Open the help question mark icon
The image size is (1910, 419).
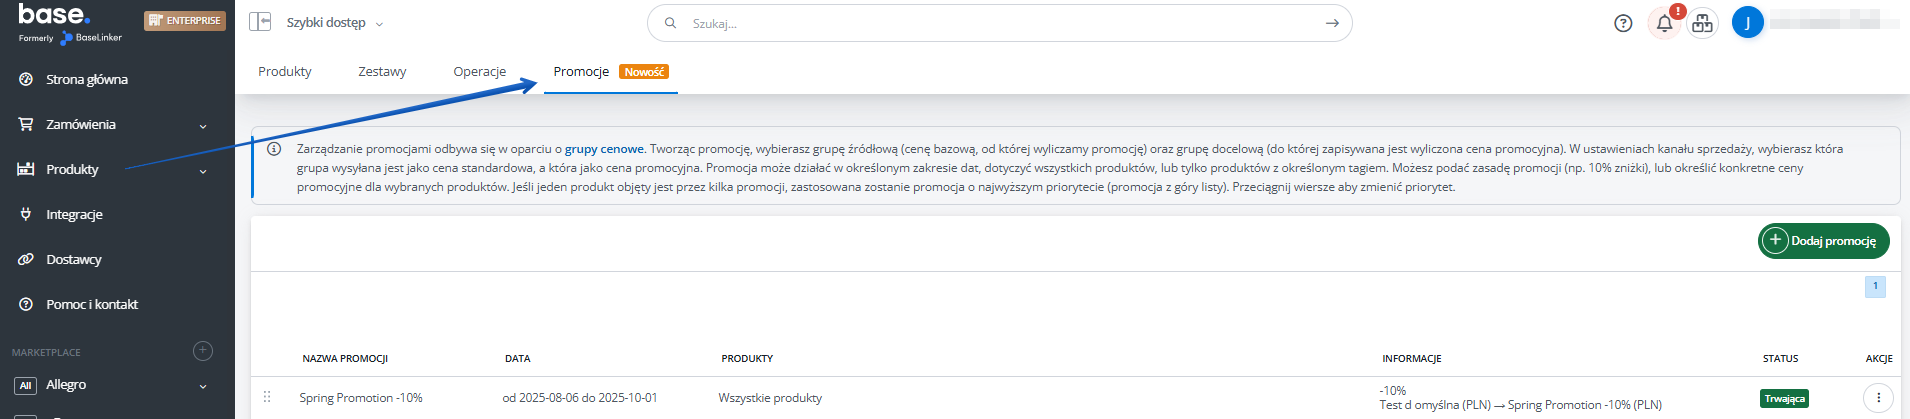[x=1623, y=23]
